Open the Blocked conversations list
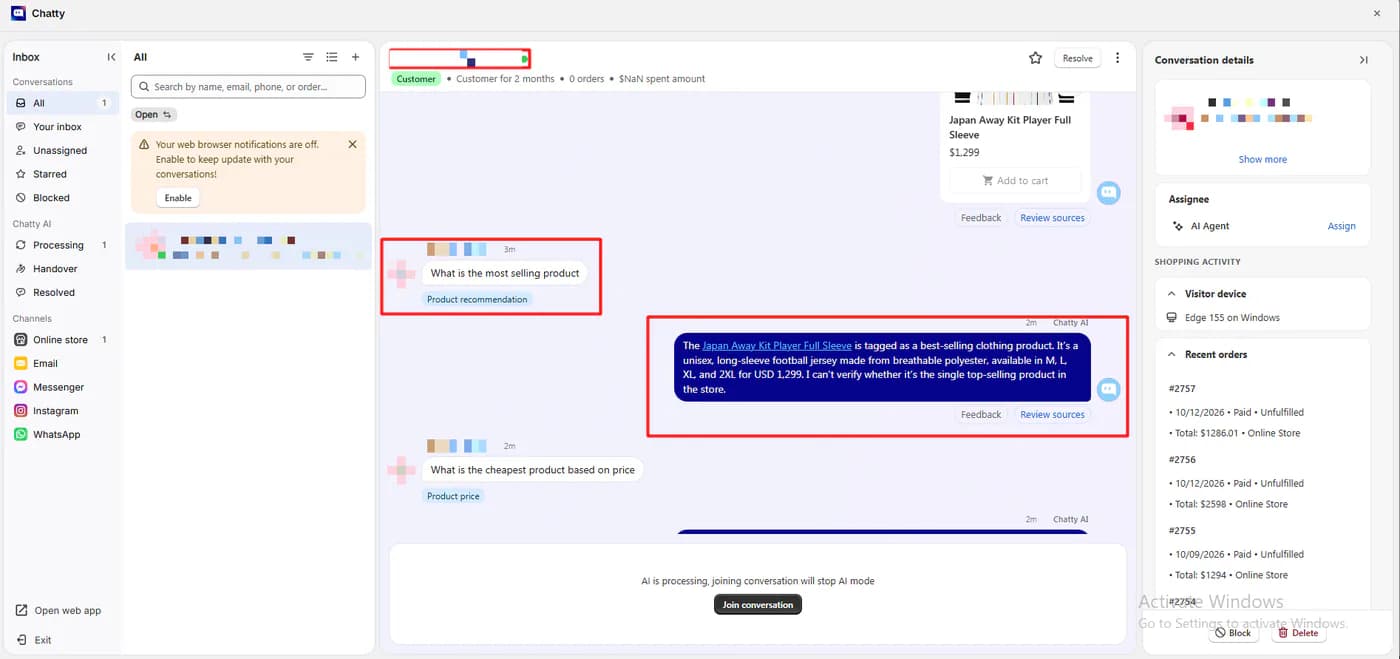Screen dimensions: 1400x659 (62, 198)
